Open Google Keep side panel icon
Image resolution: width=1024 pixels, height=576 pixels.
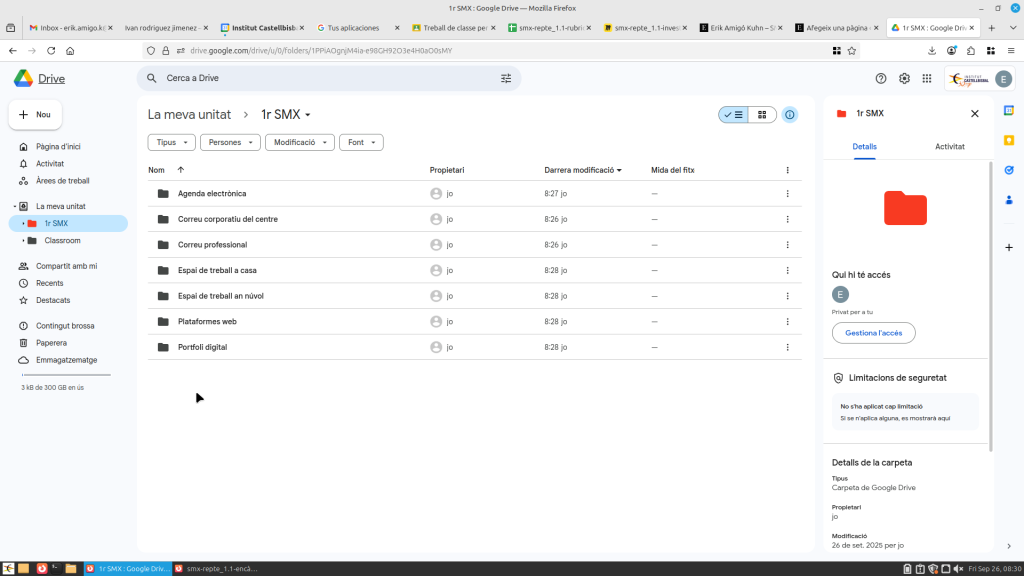coord(1009,140)
